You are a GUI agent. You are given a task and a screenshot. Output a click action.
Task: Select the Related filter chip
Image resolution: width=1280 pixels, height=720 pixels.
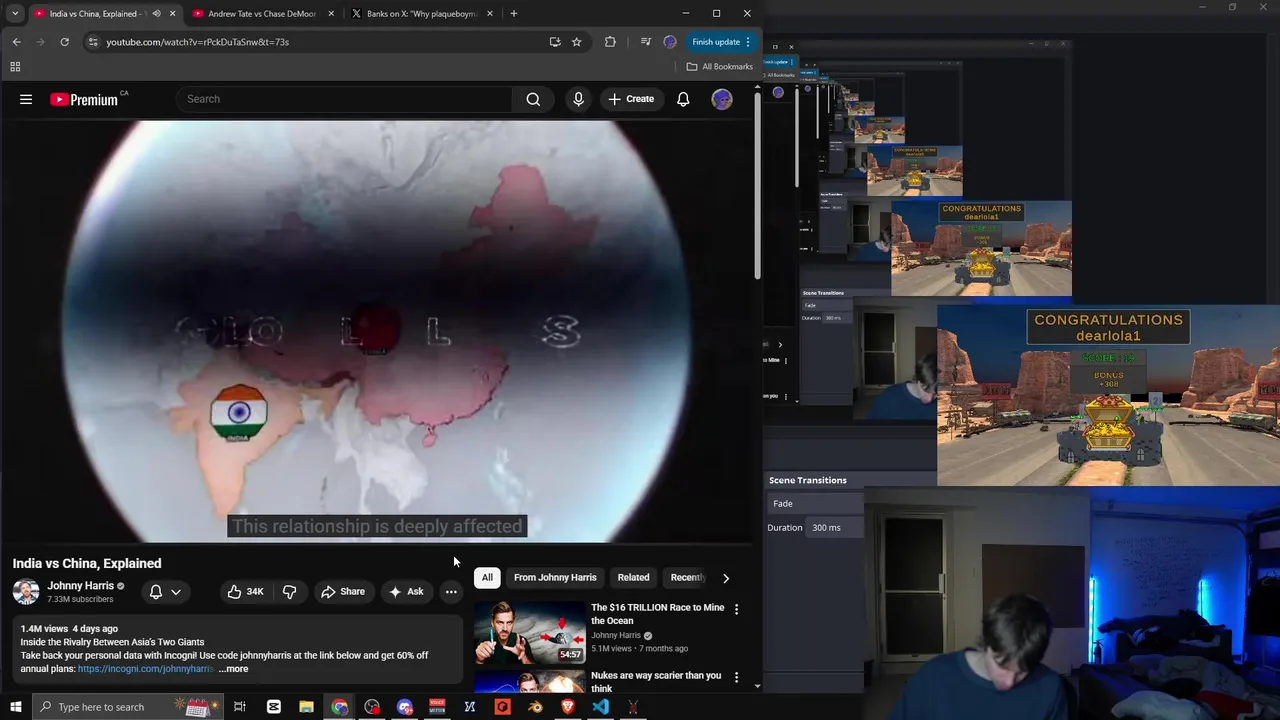pos(633,578)
